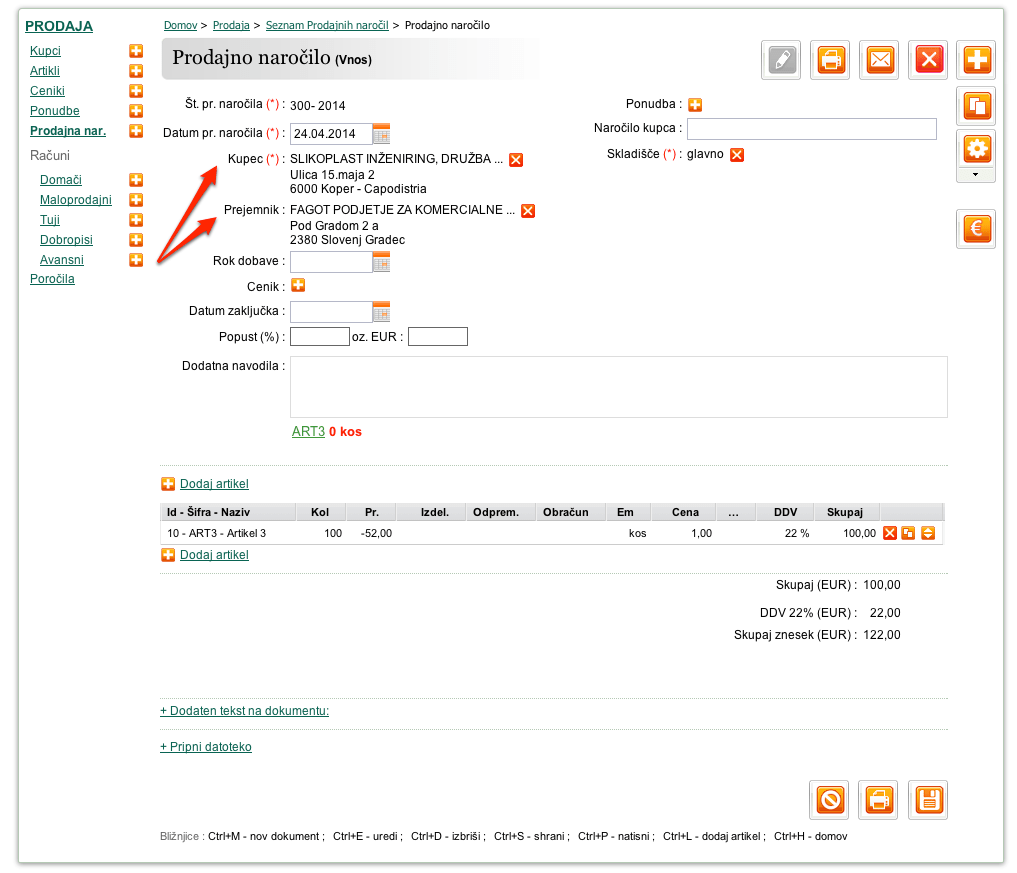The image size is (1017, 873).
Task: Delete document with top red X icon
Action: tap(929, 60)
